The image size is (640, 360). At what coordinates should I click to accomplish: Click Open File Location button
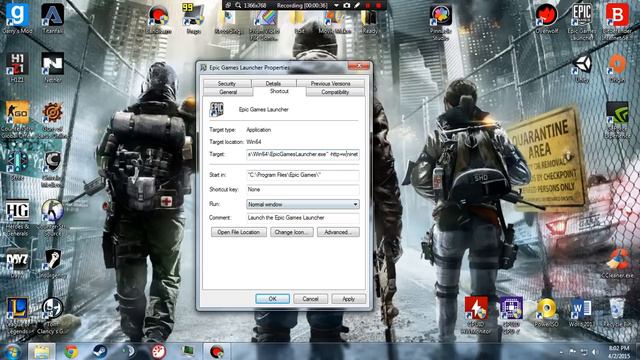tap(239, 232)
